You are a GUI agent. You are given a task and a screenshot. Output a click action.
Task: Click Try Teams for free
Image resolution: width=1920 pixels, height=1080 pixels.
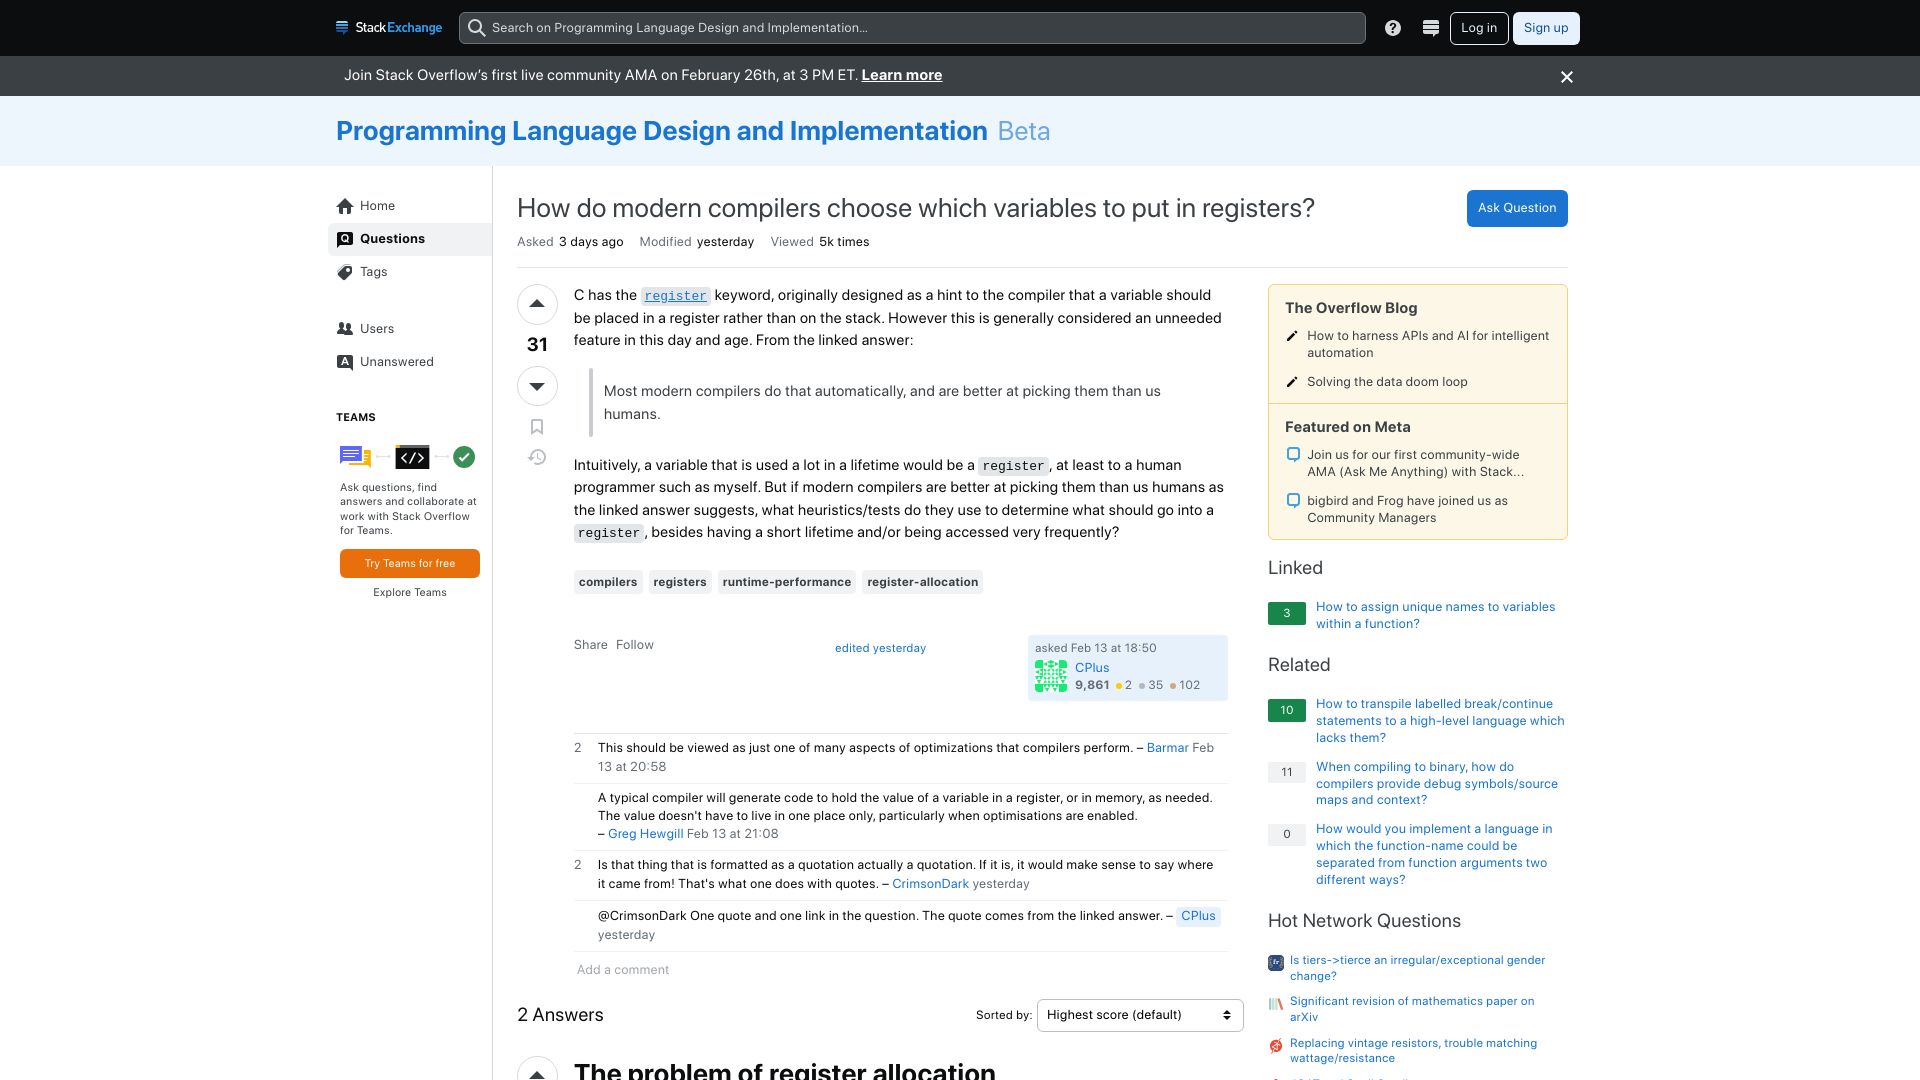pos(410,563)
